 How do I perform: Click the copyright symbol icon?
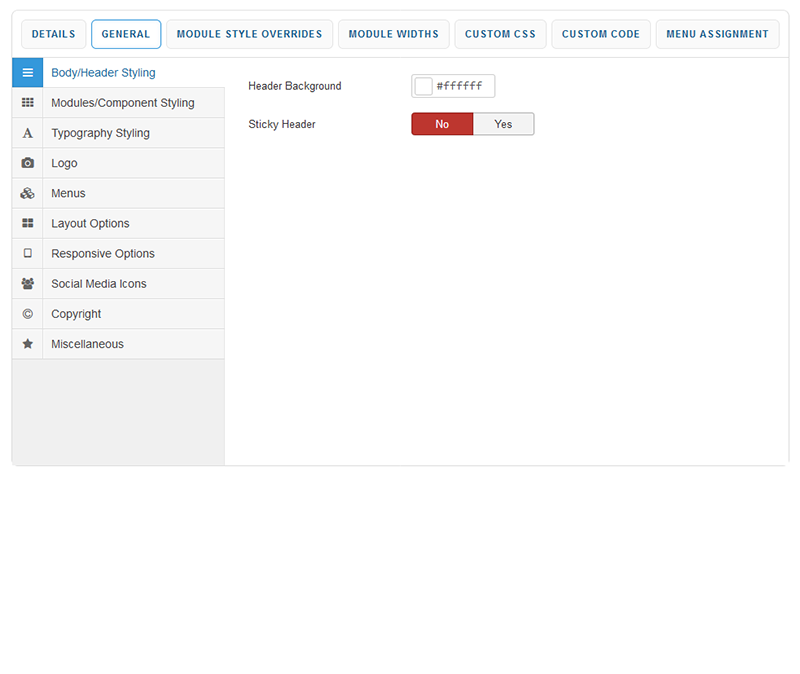[x=28, y=313]
